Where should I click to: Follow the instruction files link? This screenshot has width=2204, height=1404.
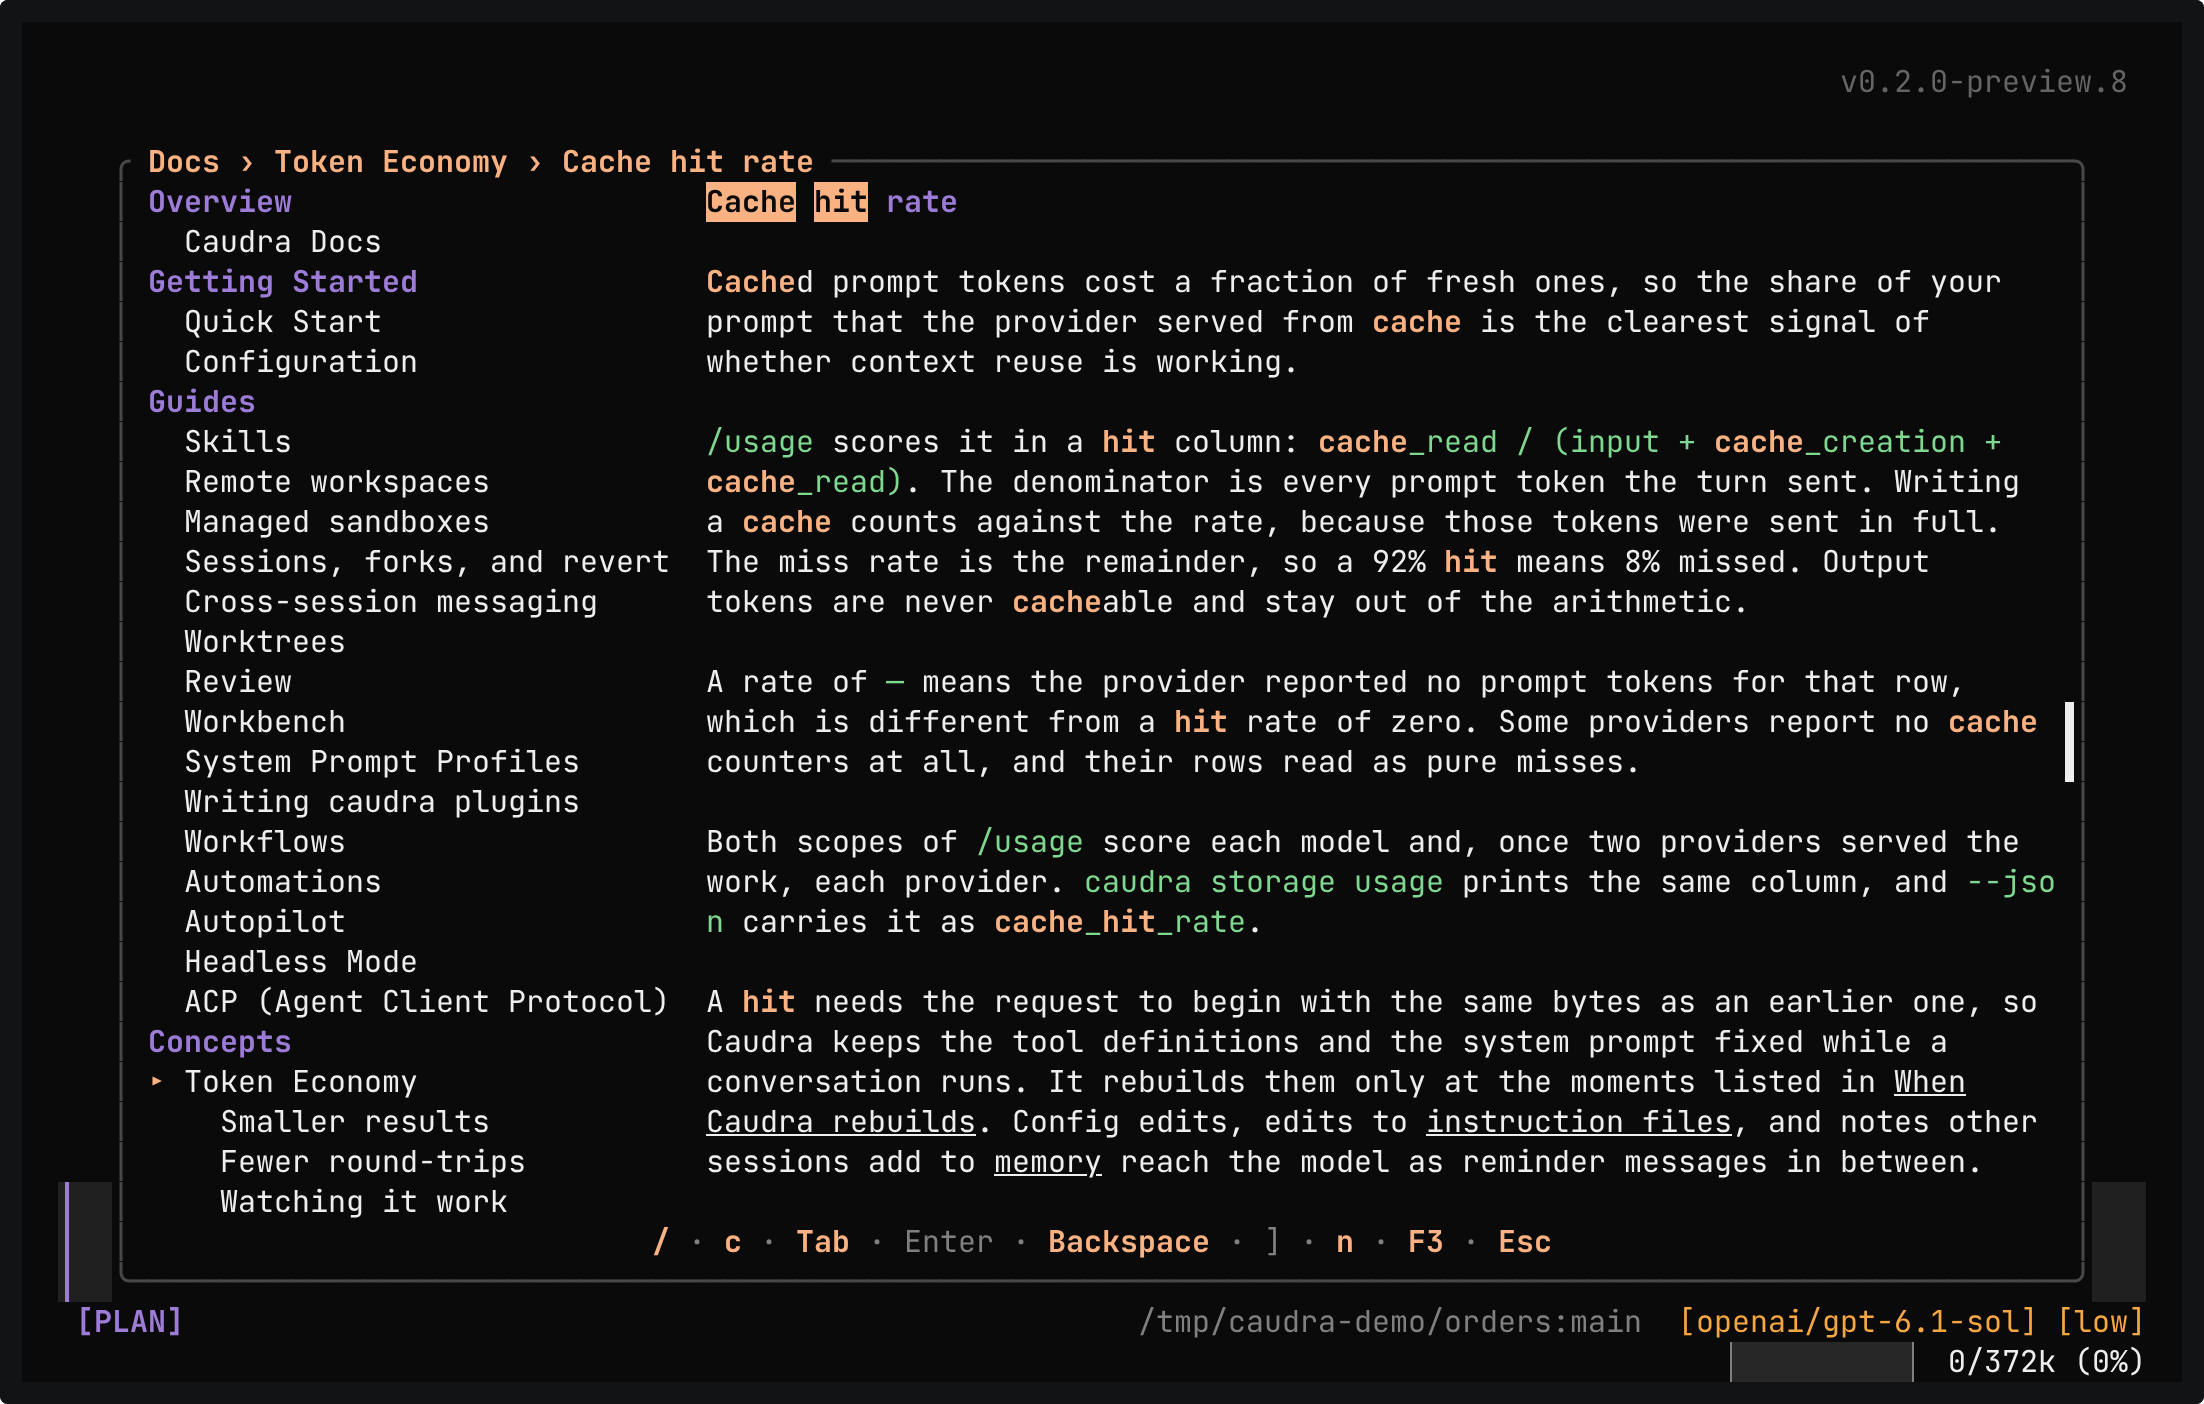click(x=1579, y=1122)
